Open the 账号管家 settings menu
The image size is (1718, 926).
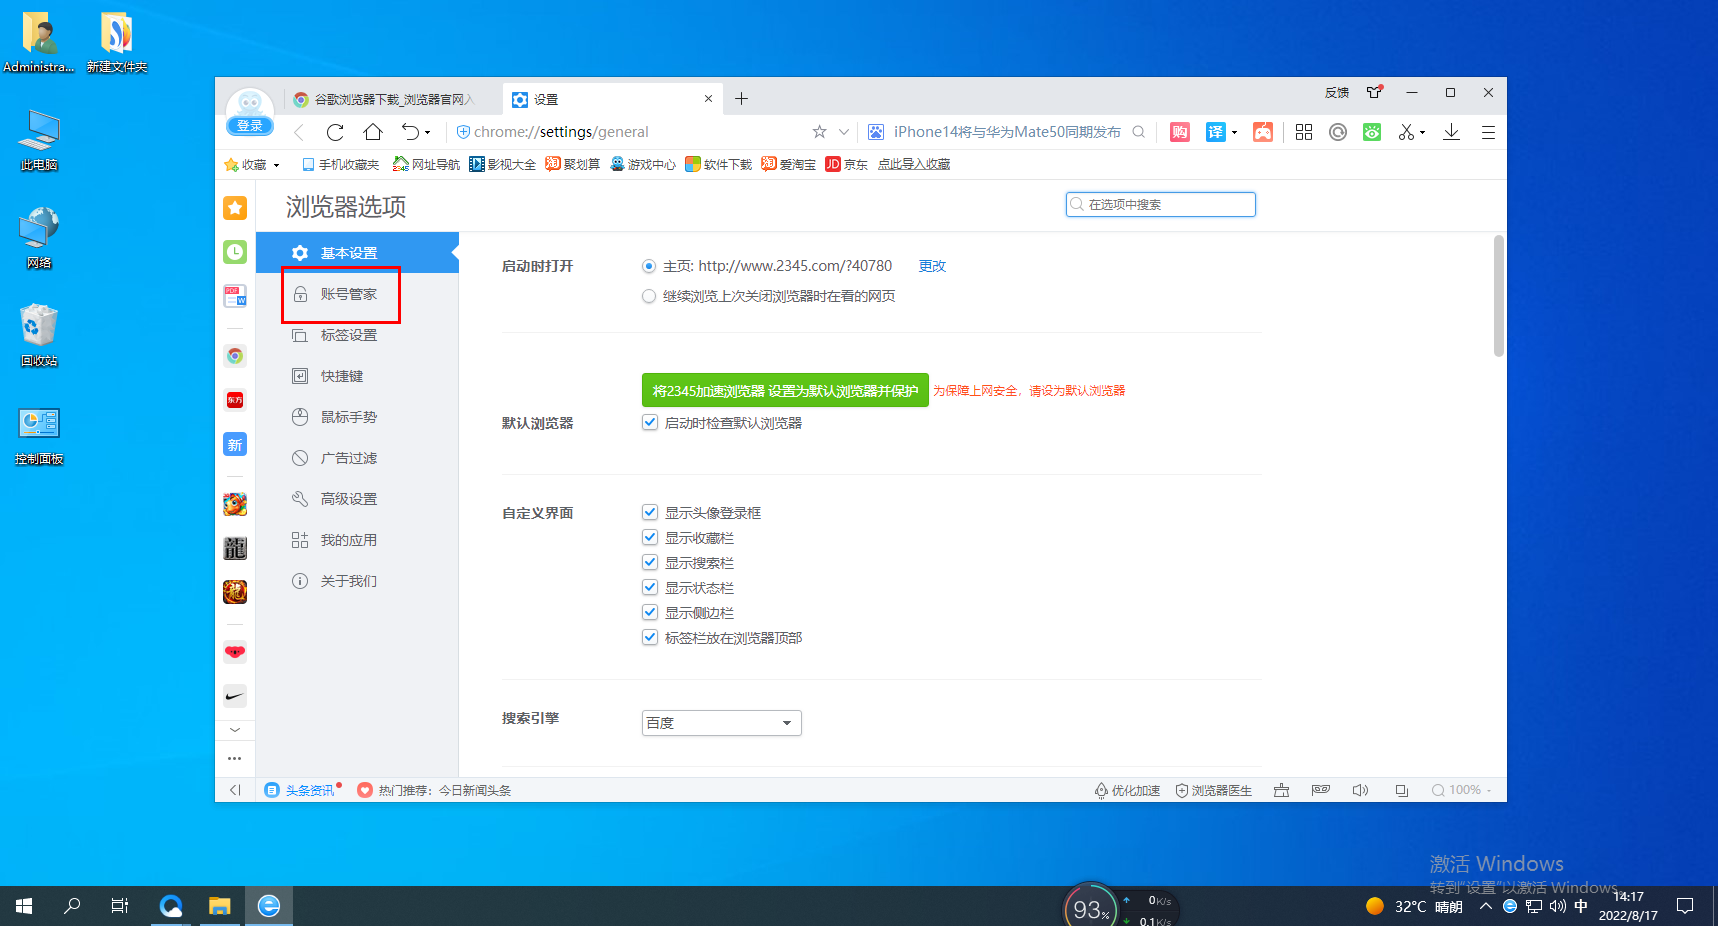click(x=357, y=294)
